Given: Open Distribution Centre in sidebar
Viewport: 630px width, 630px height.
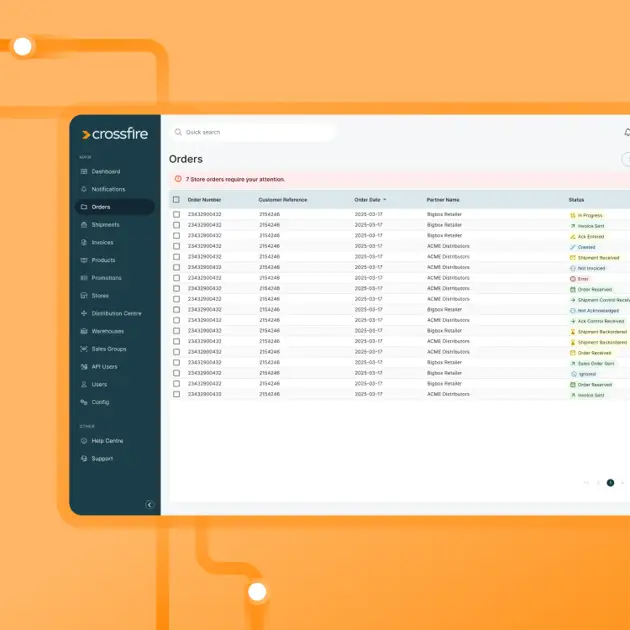Looking at the screenshot, I should click(116, 313).
